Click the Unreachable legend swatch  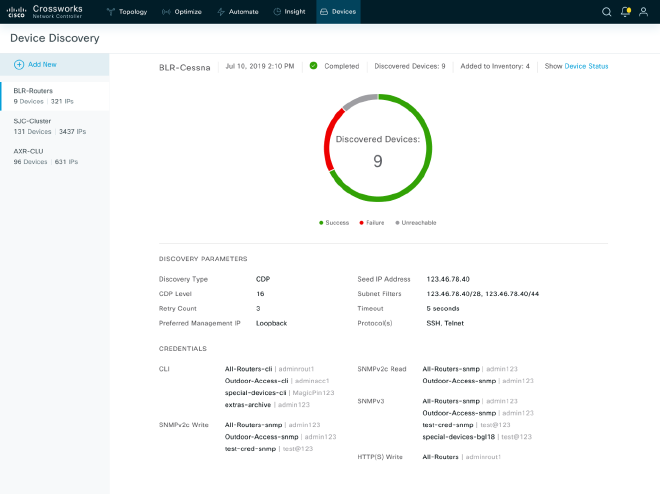tap(397, 222)
